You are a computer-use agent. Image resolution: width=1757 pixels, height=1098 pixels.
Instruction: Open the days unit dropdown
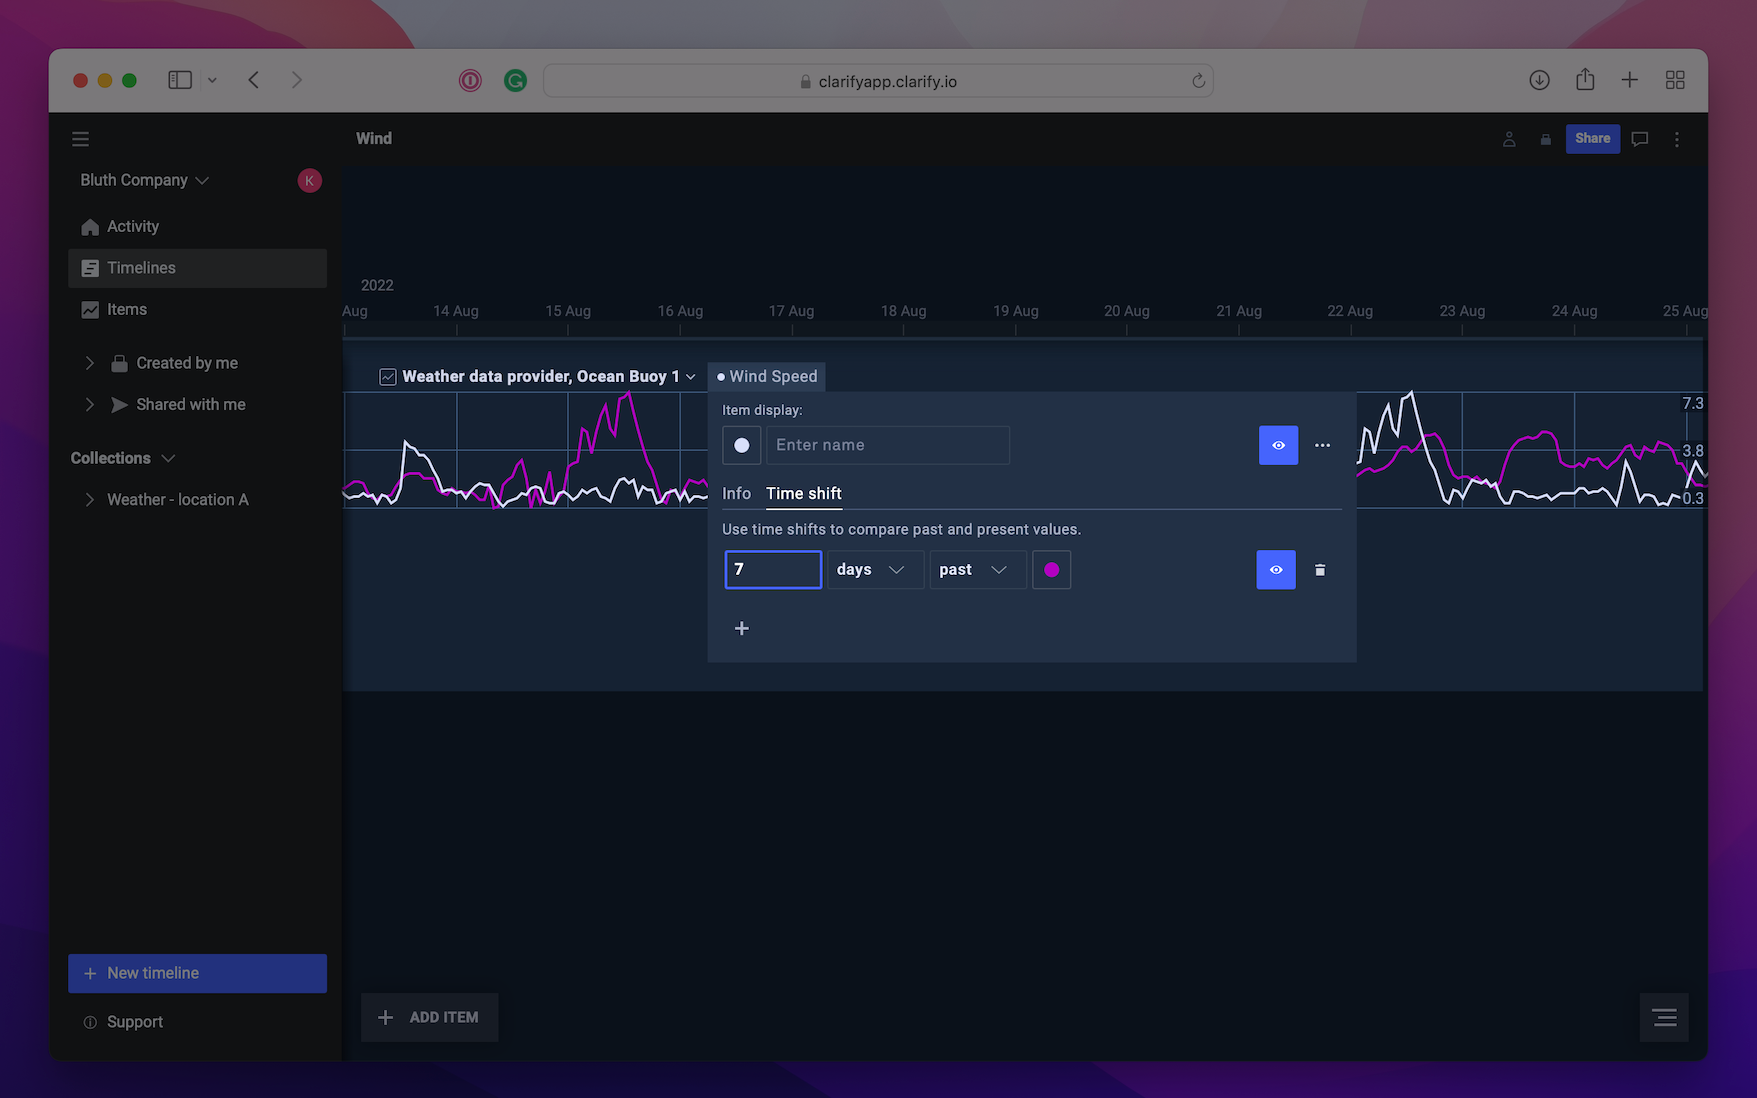pyautogui.click(x=874, y=570)
